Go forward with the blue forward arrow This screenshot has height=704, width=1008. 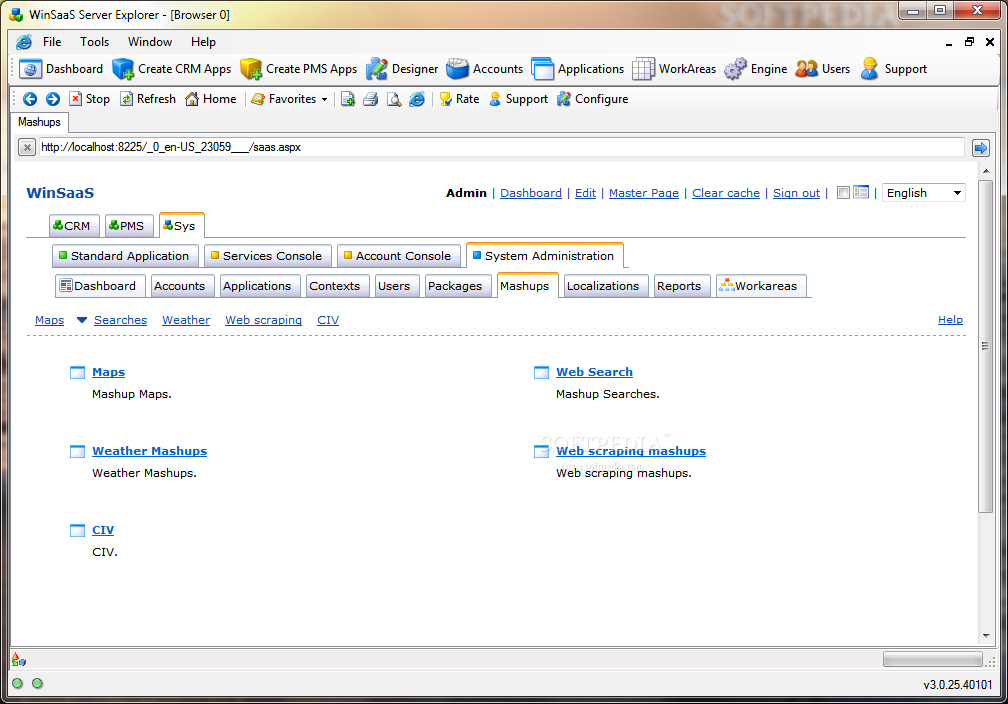click(x=53, y=99)
